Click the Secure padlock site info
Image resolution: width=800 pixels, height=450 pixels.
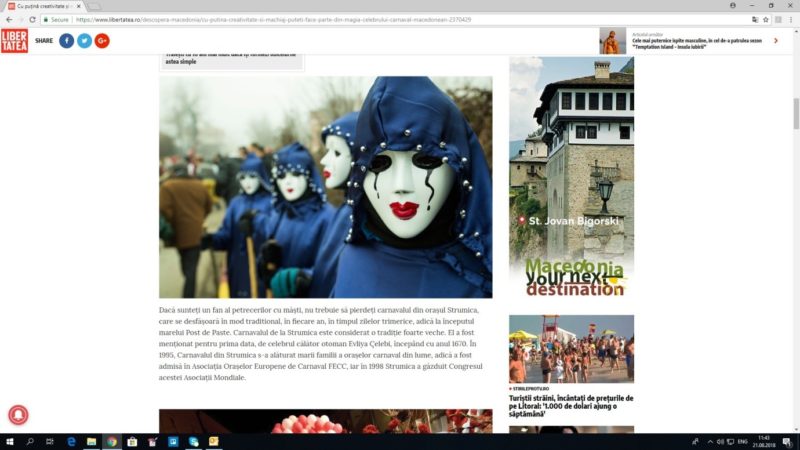pos(56,19)
